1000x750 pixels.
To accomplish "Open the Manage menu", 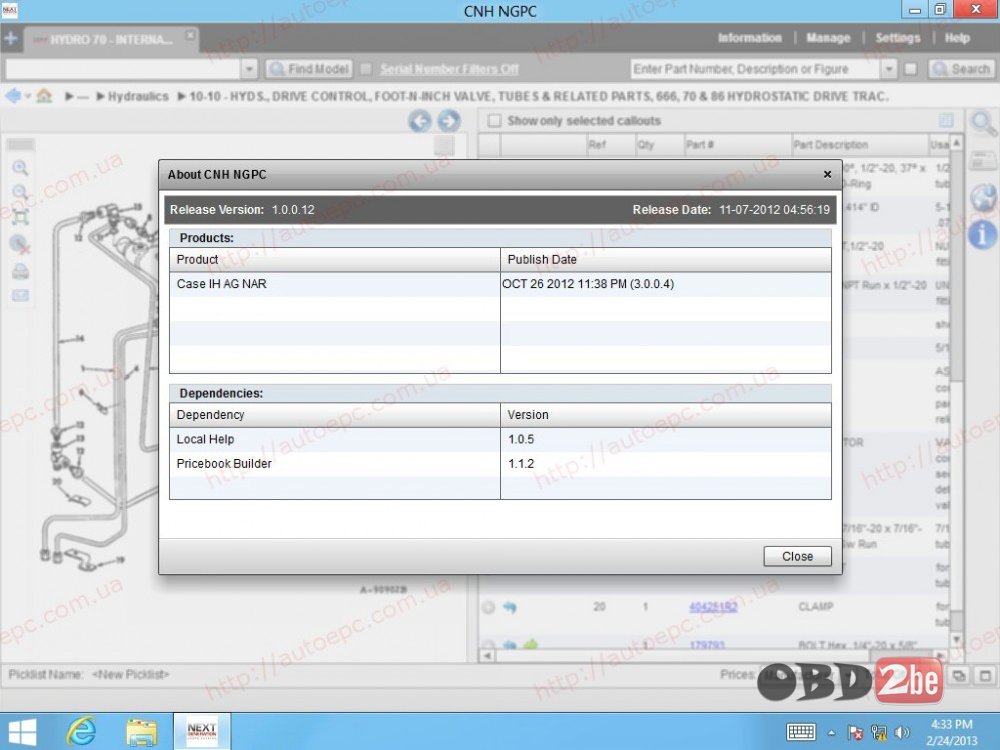I will tap(828, 38).
